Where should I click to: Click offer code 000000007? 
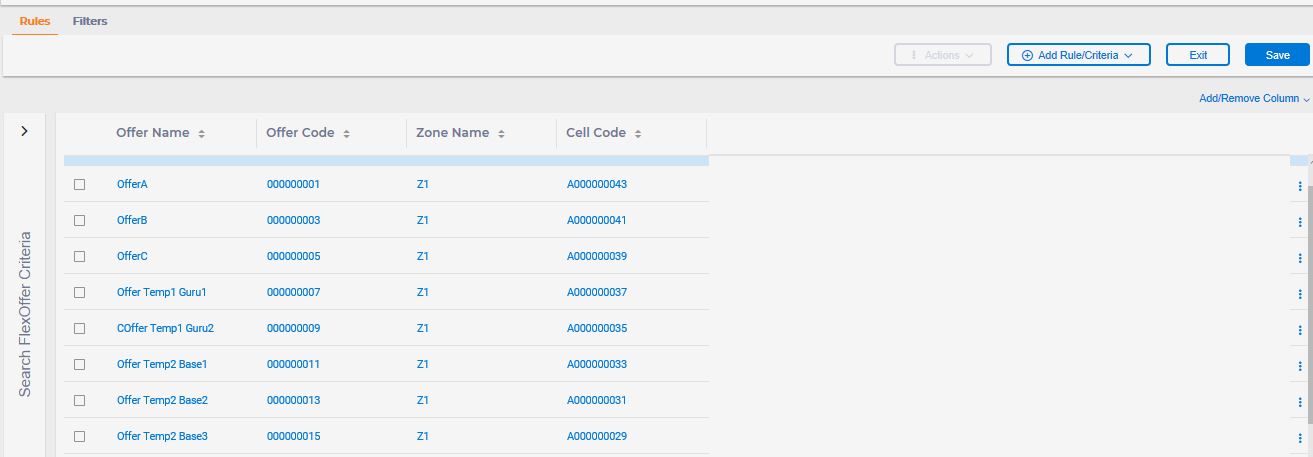point(293,292)
